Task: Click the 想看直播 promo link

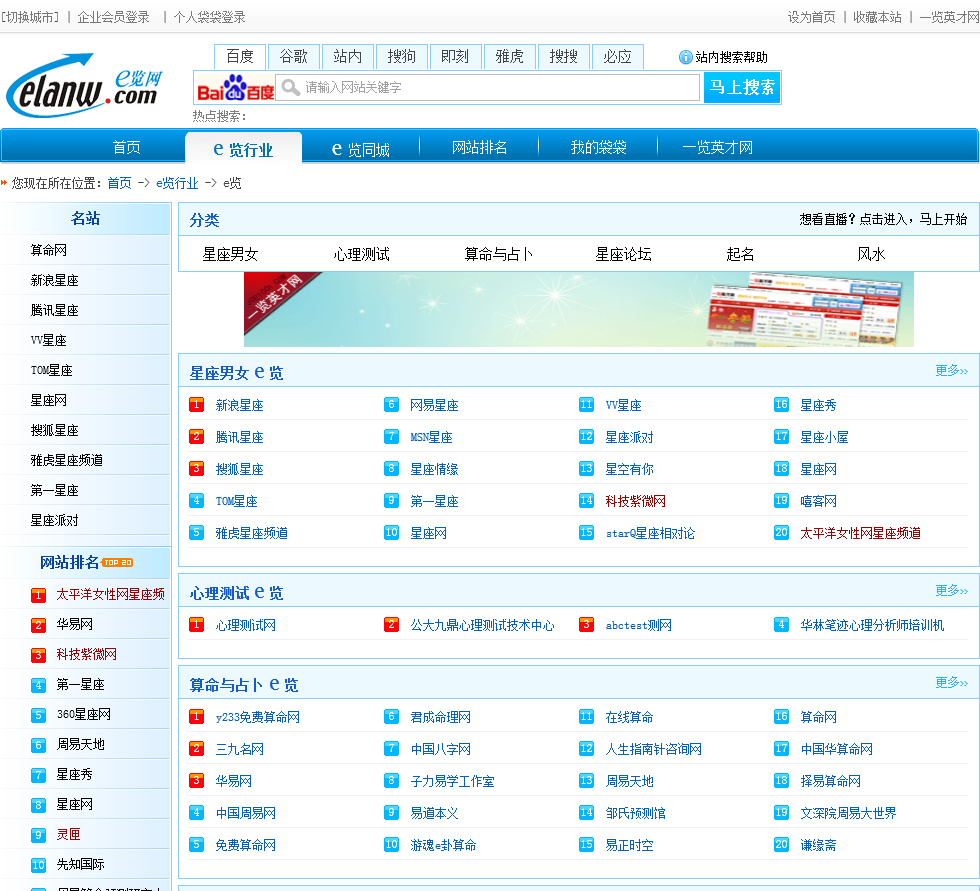Action: click(883, 219)
